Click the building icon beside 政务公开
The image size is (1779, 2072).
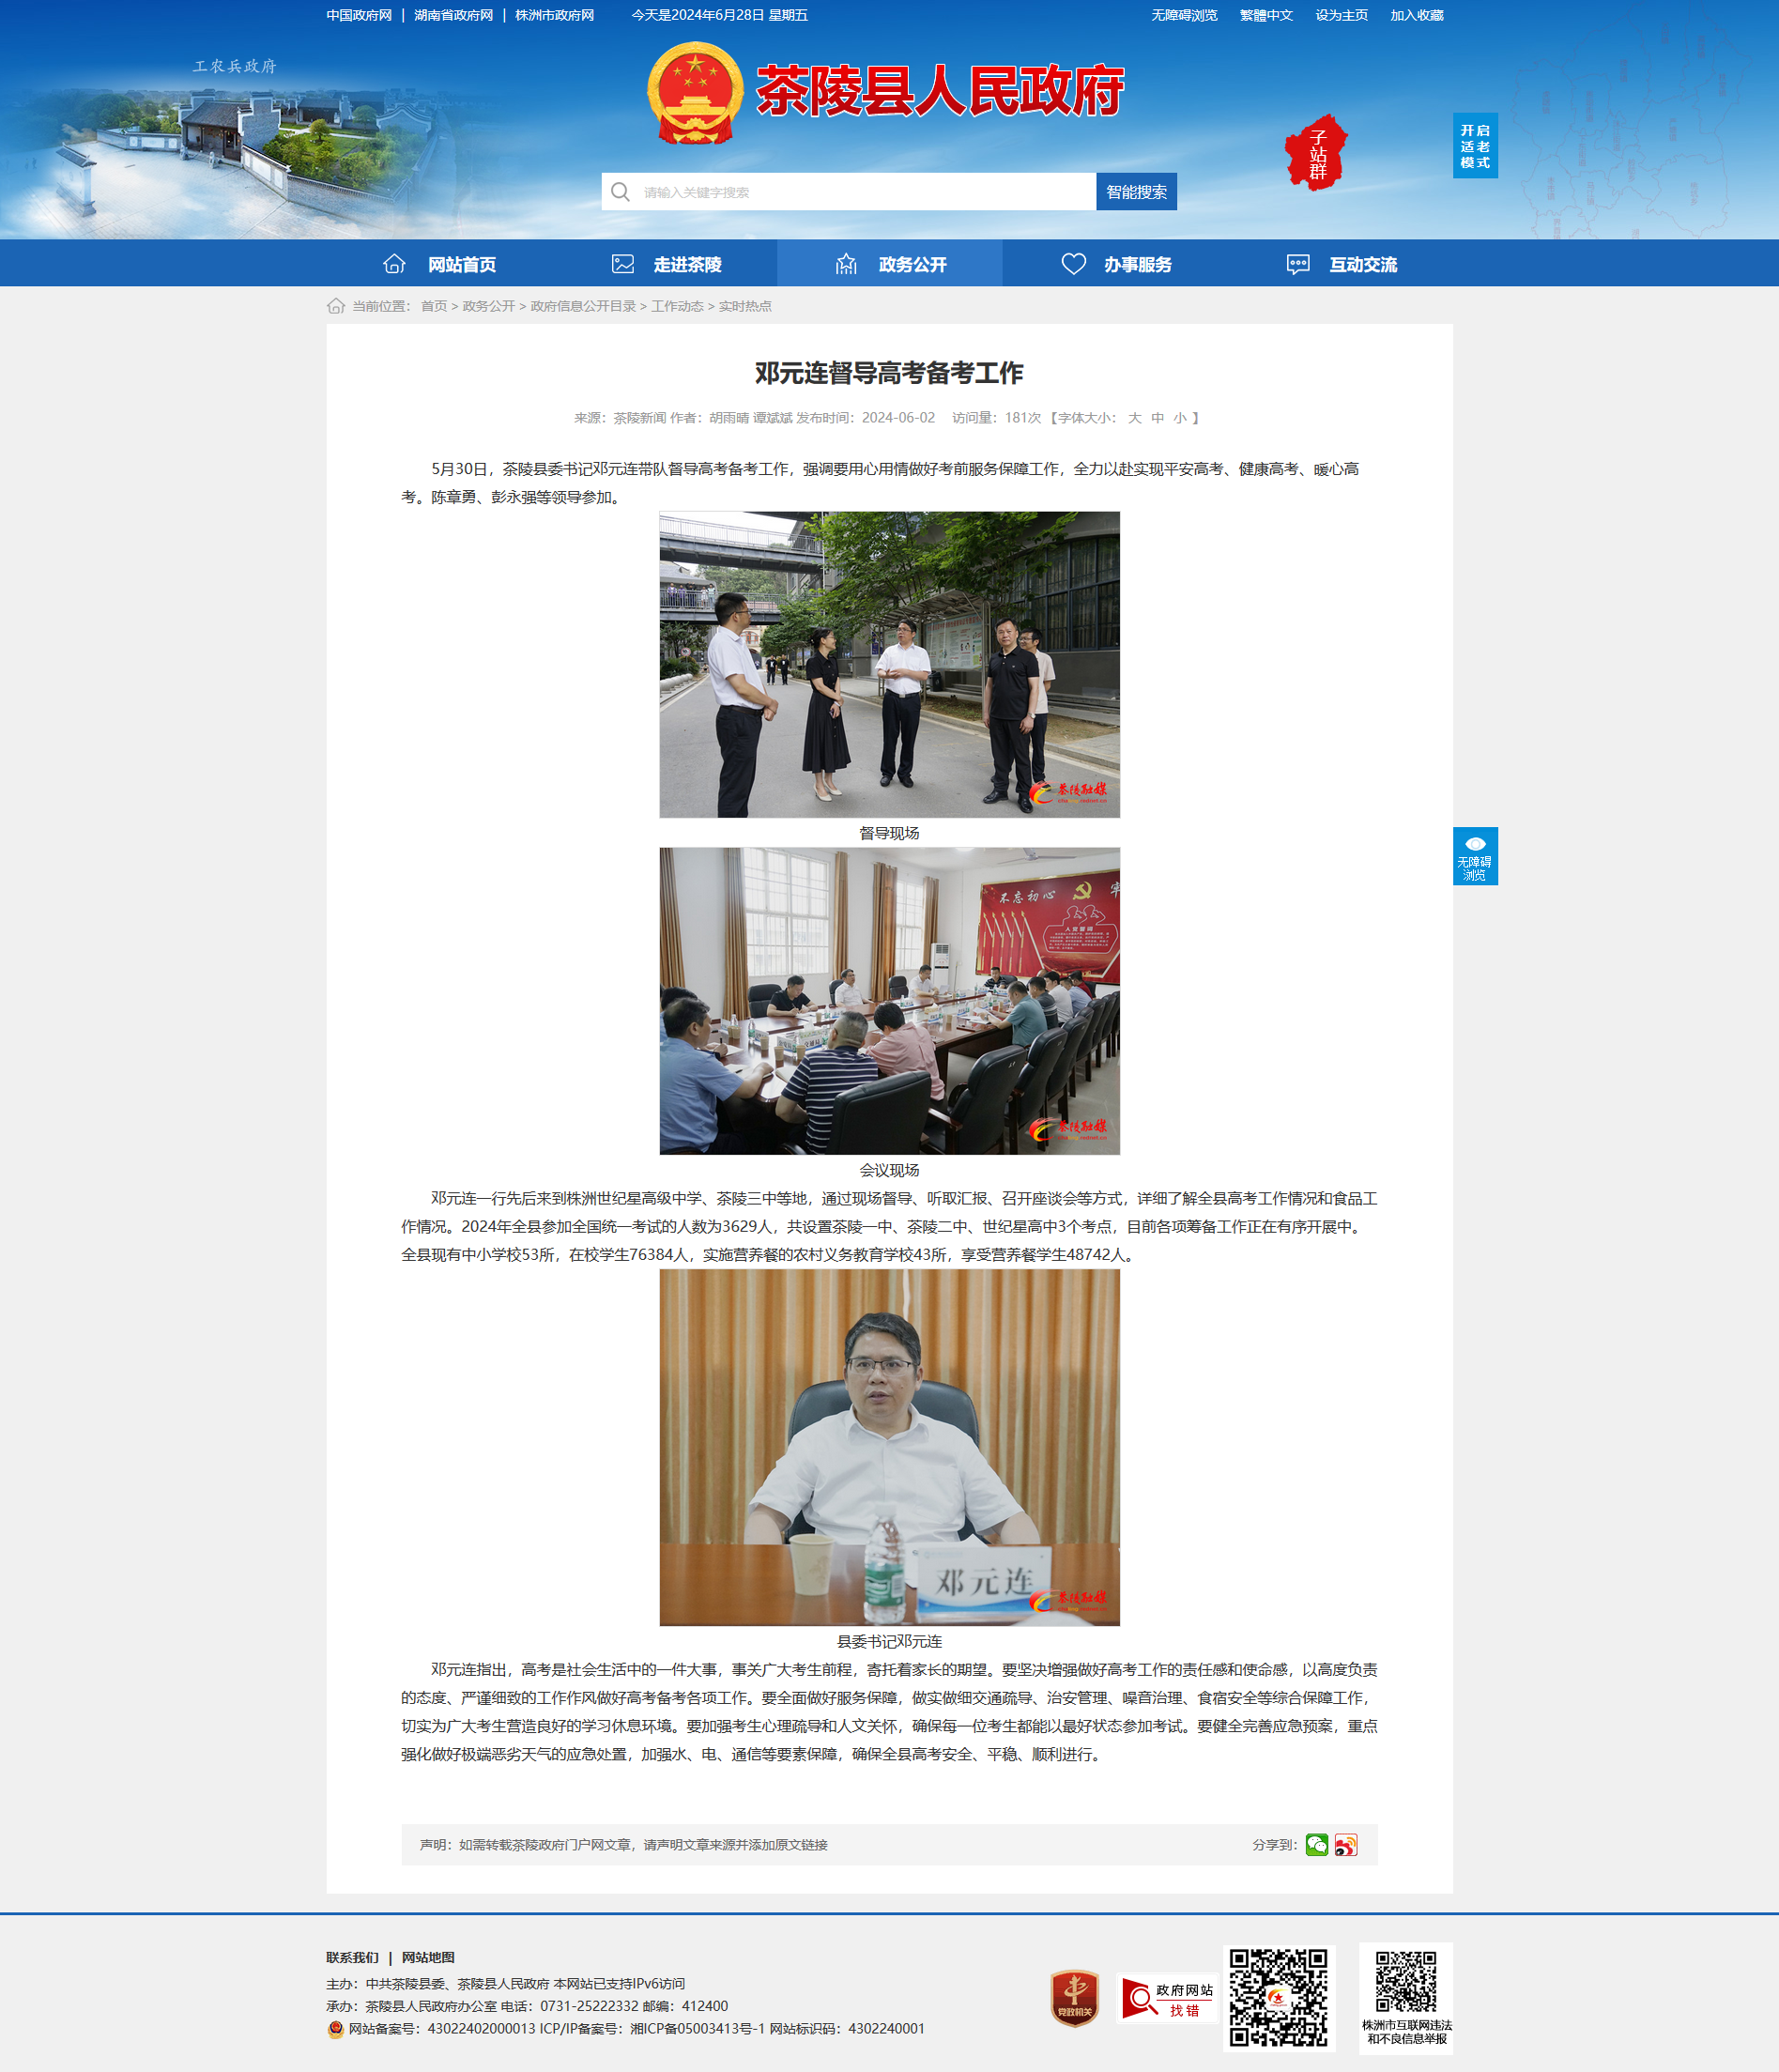tap(846, 264)
